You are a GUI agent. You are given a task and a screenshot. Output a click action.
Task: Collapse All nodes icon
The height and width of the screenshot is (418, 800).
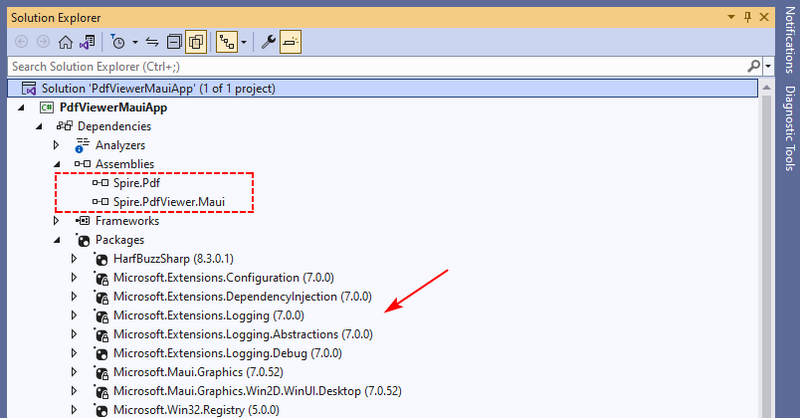click(174, 42)
